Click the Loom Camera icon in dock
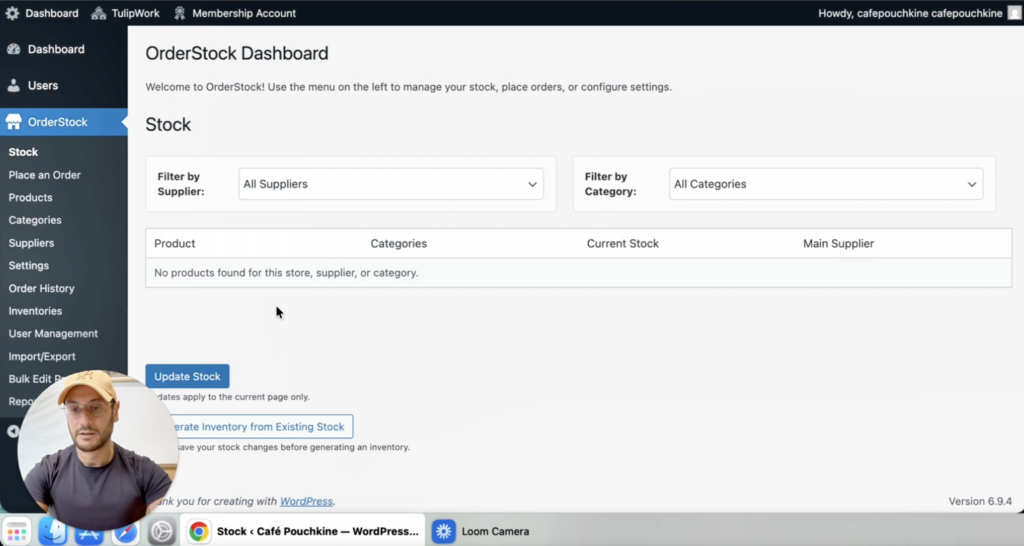This screenshot has width=1024, height=546. pyautogui.click(x=444, y=531)
